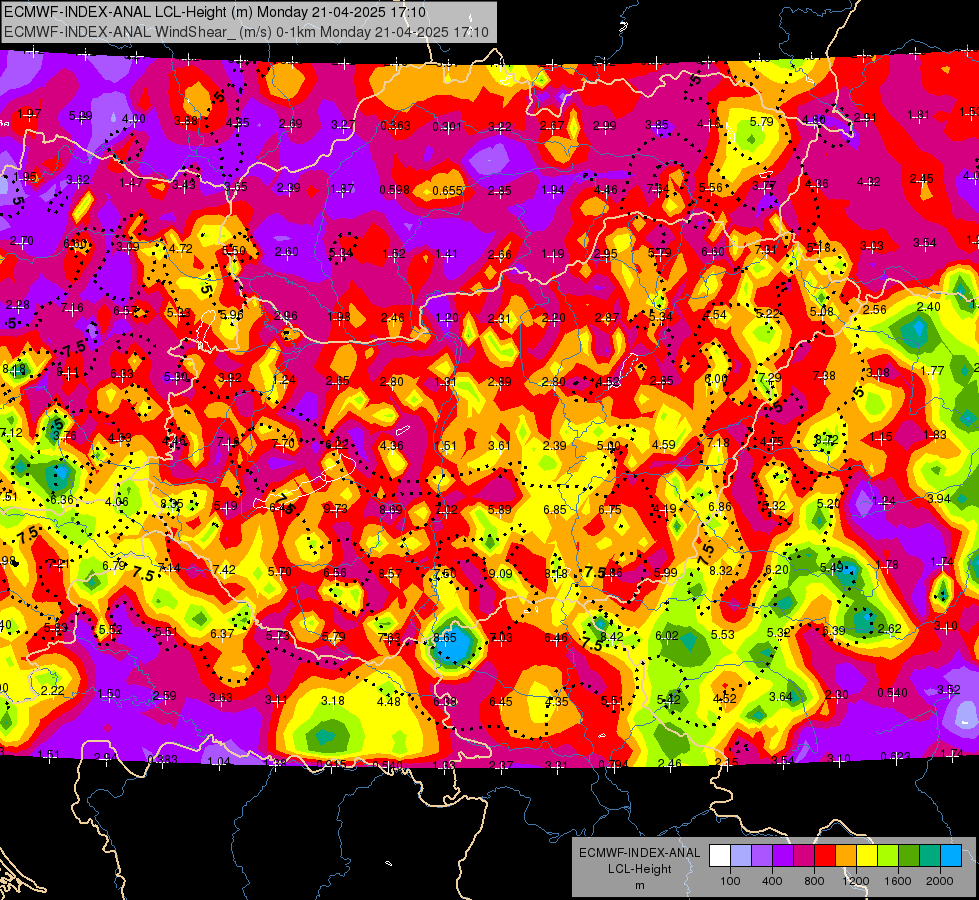
Task: Click the pale blue legend swatch above 100
Action: click(x=741, y=856)
